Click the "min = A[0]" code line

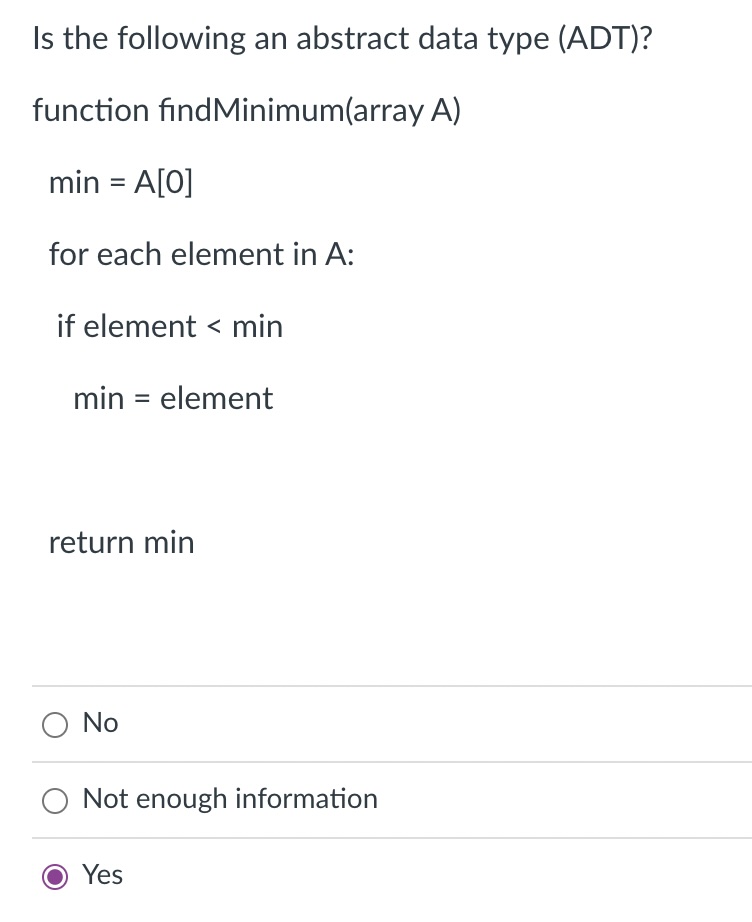click(x=121, y=182)
